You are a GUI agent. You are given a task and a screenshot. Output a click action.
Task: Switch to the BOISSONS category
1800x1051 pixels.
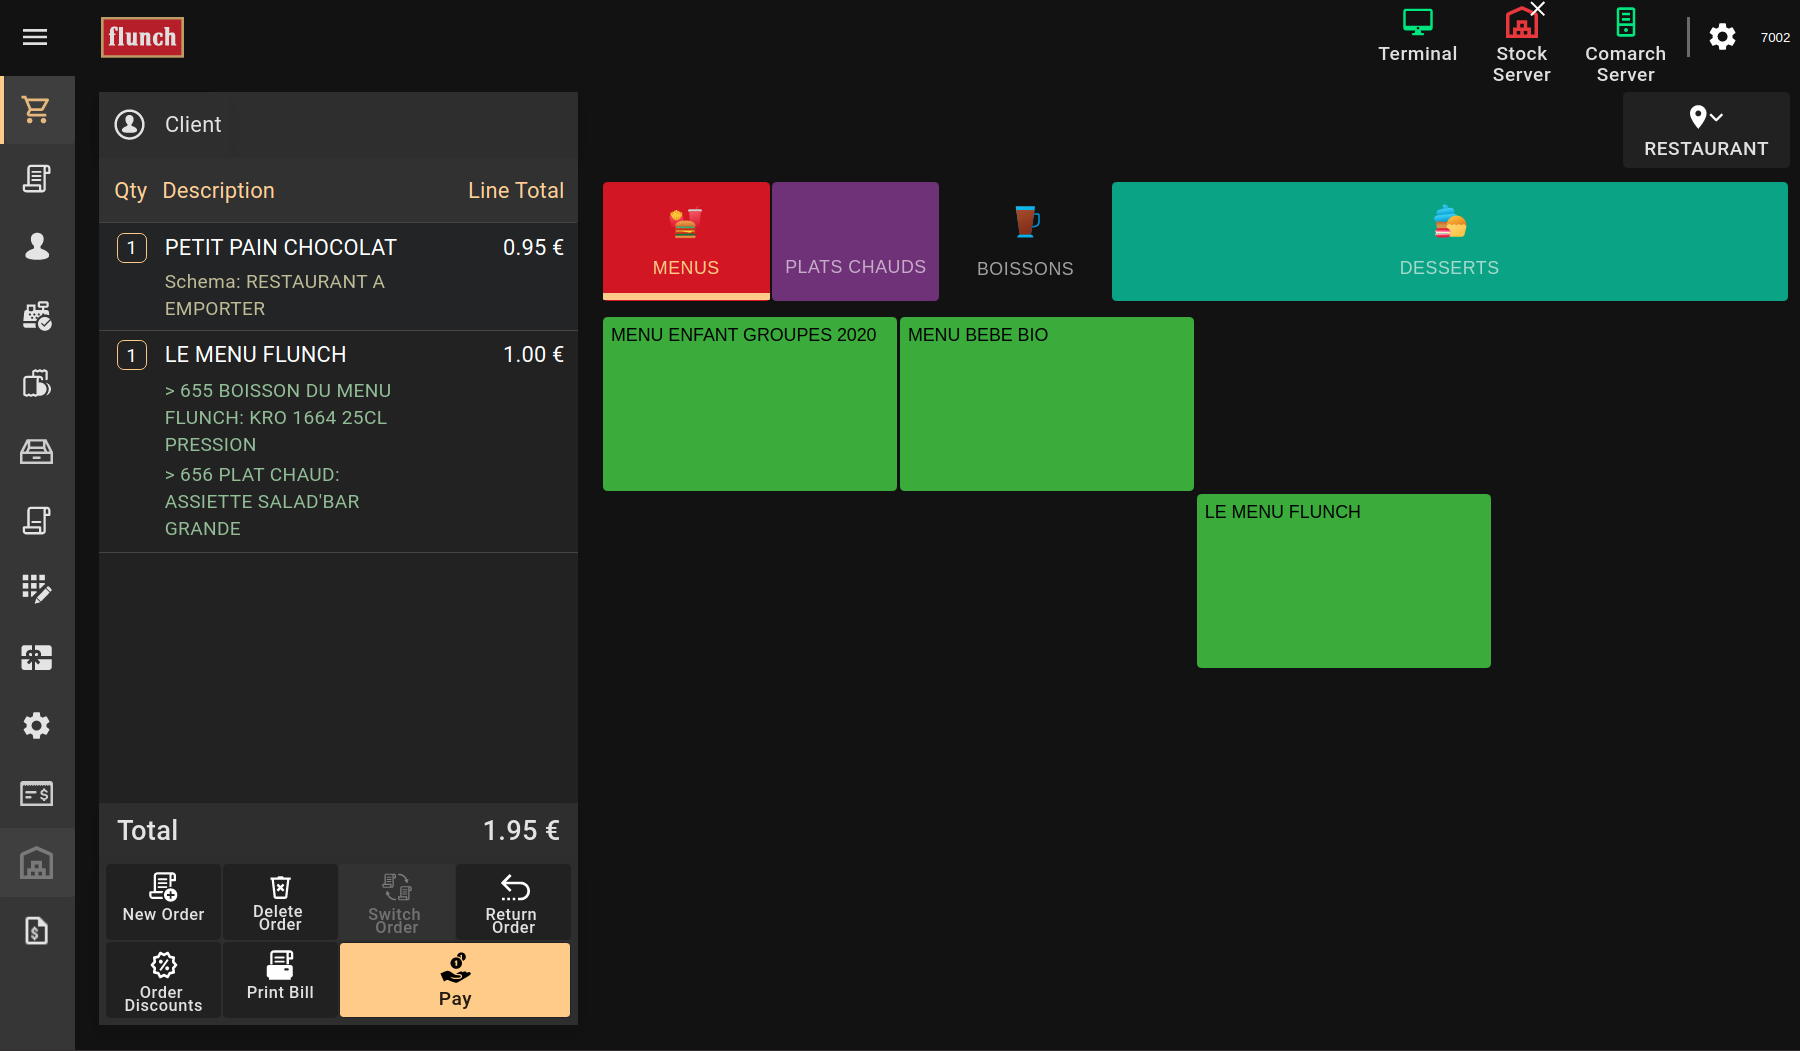coord(1025,241)
